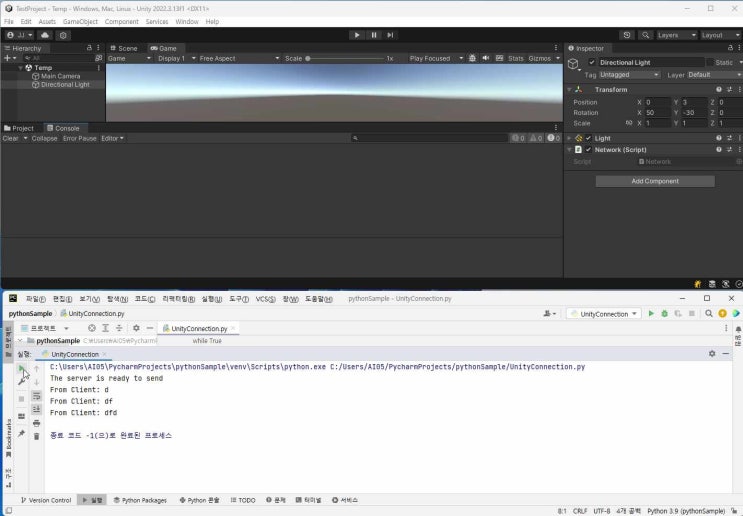The height and width of the screenshot is (516, 743).
Task: Click the Unity Pause button
Action: 374,35
